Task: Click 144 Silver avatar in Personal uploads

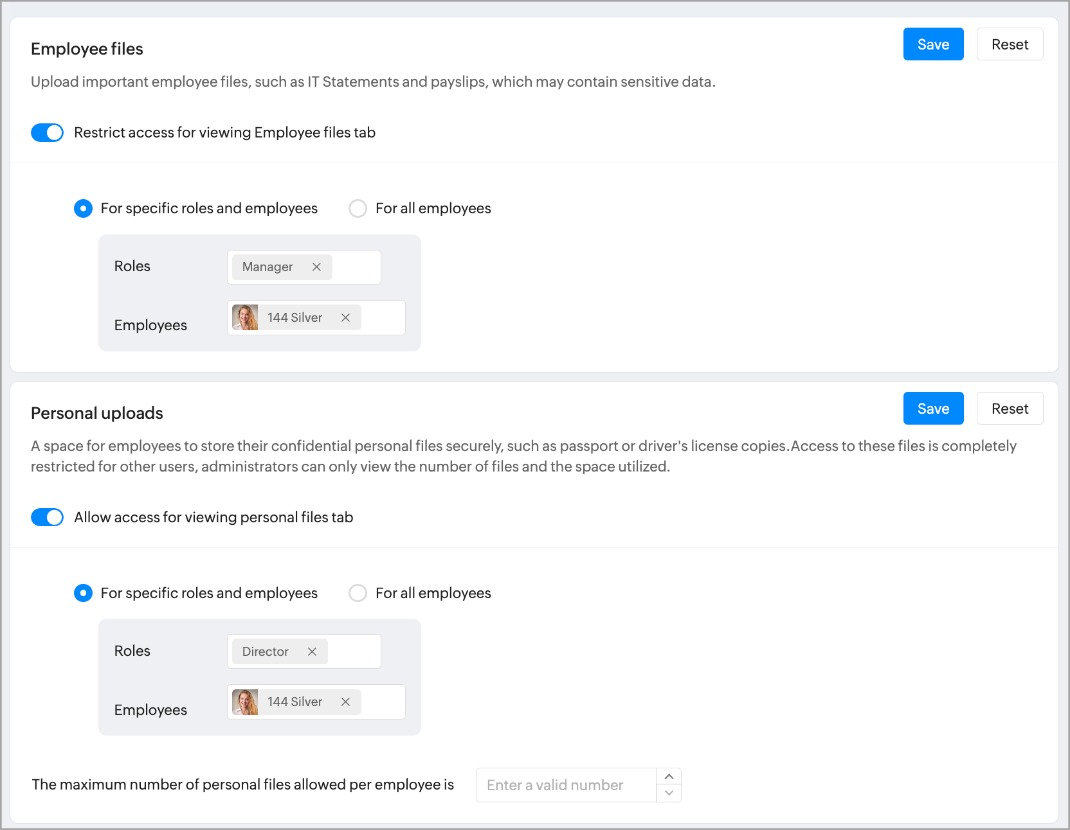Action: [245, 702]
